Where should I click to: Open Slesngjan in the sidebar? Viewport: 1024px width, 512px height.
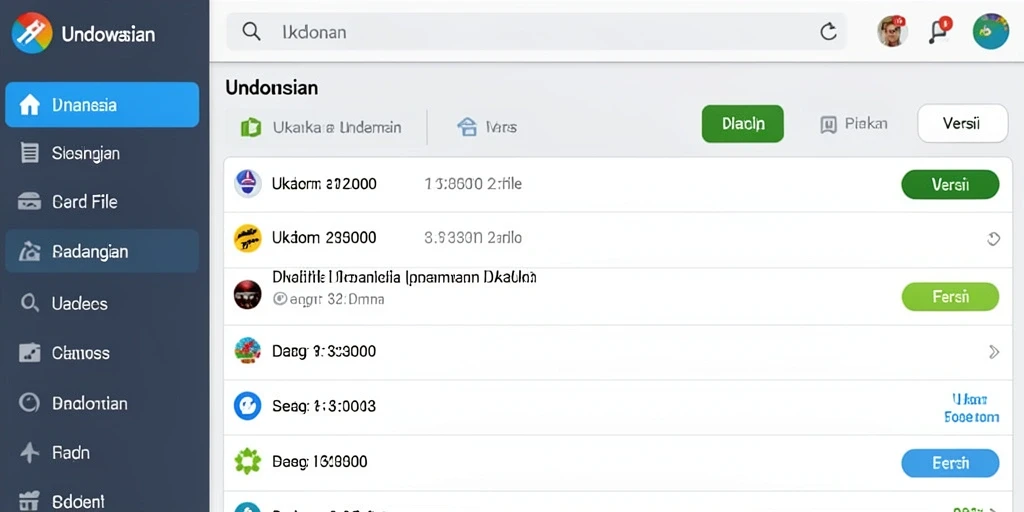[x=102, y=153]
